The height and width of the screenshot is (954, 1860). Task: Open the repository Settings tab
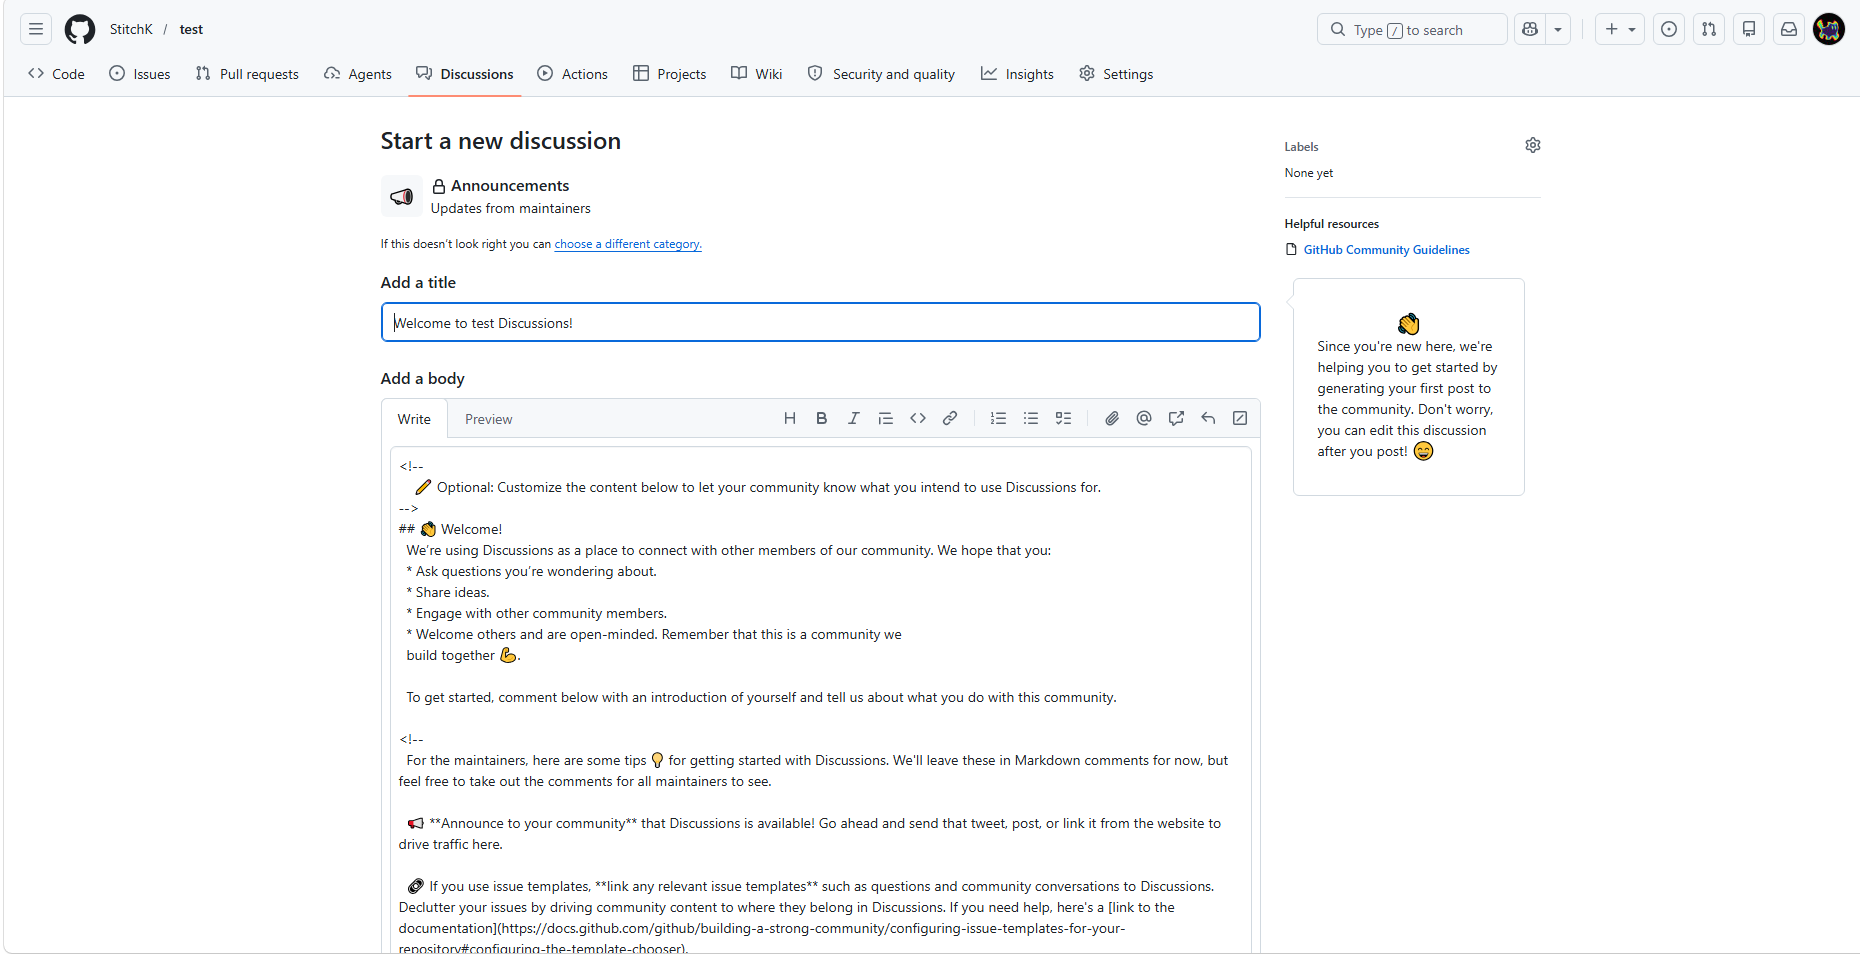tap(1116, 73)
